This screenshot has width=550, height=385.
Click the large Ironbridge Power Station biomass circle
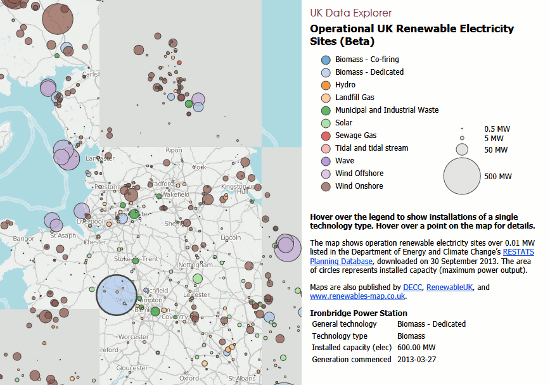point(116,295)
